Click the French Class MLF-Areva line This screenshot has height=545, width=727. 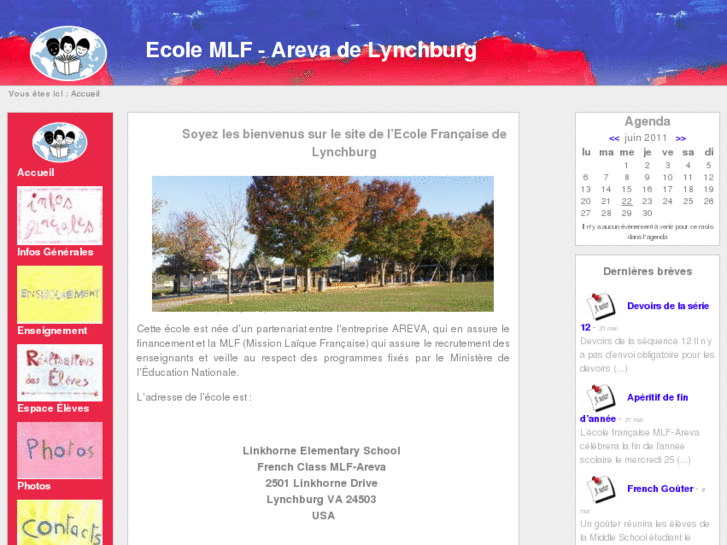pyautogui.click(x=321, y=467)
